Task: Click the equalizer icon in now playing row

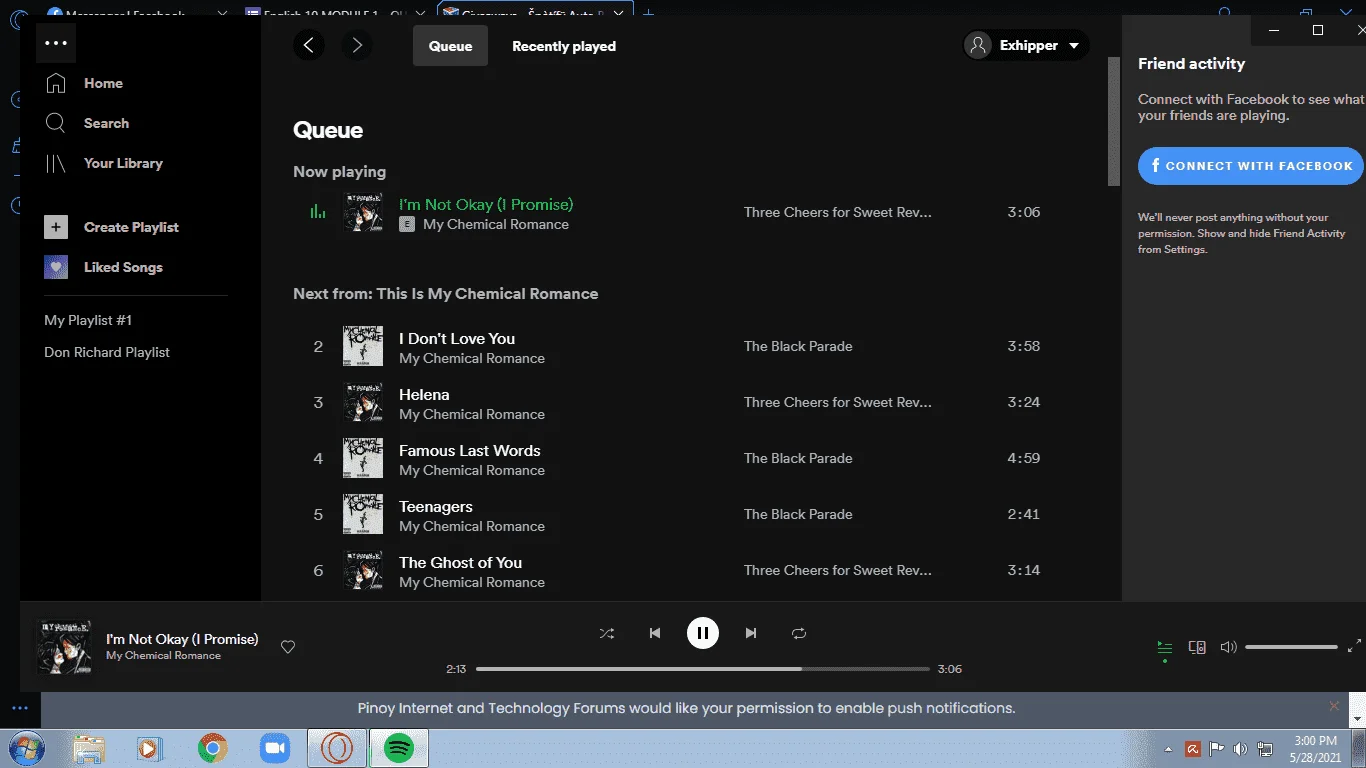Action: tap(318, 212)
